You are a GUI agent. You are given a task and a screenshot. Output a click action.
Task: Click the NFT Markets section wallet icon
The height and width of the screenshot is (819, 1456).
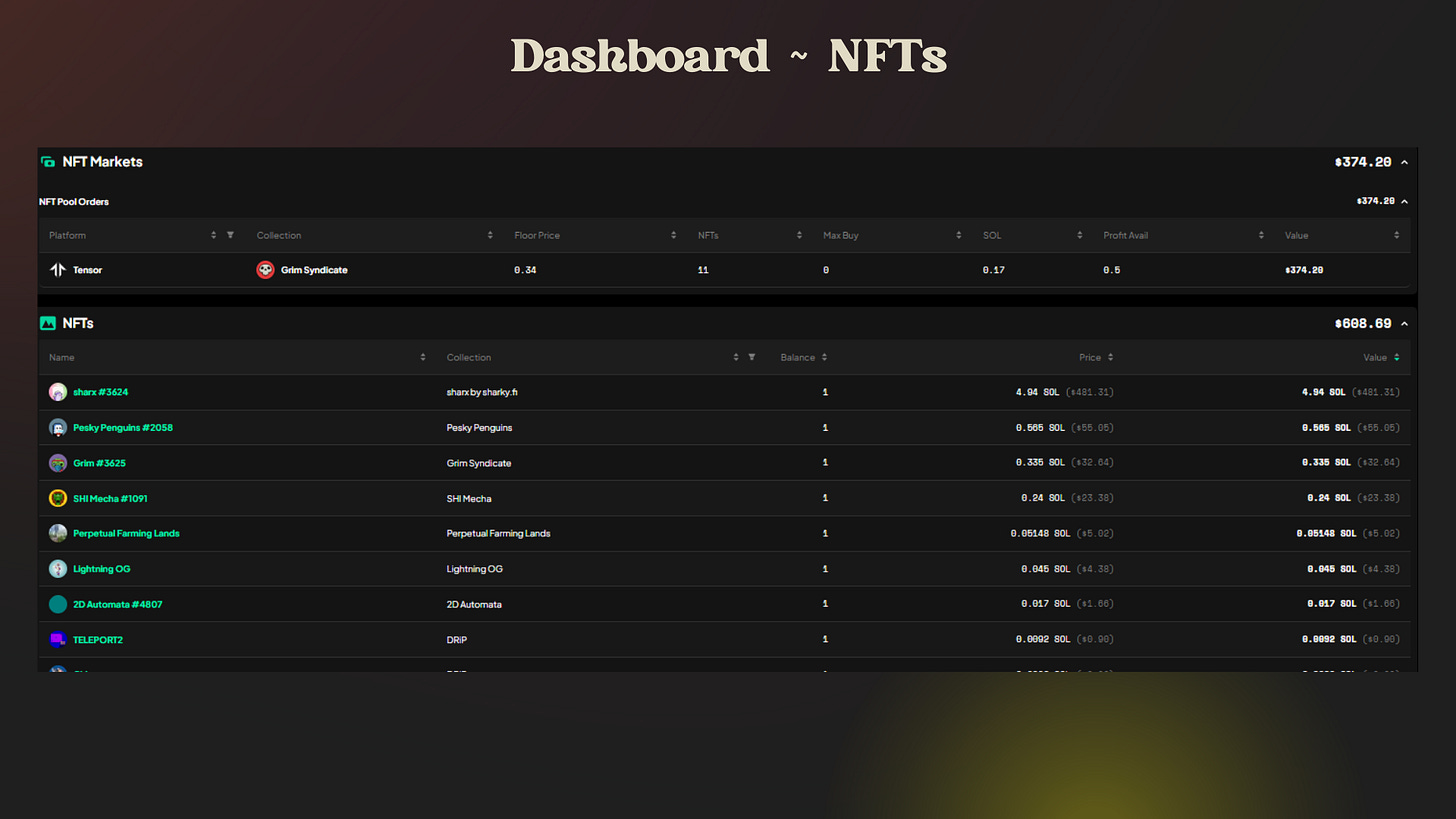pos(47,162)
